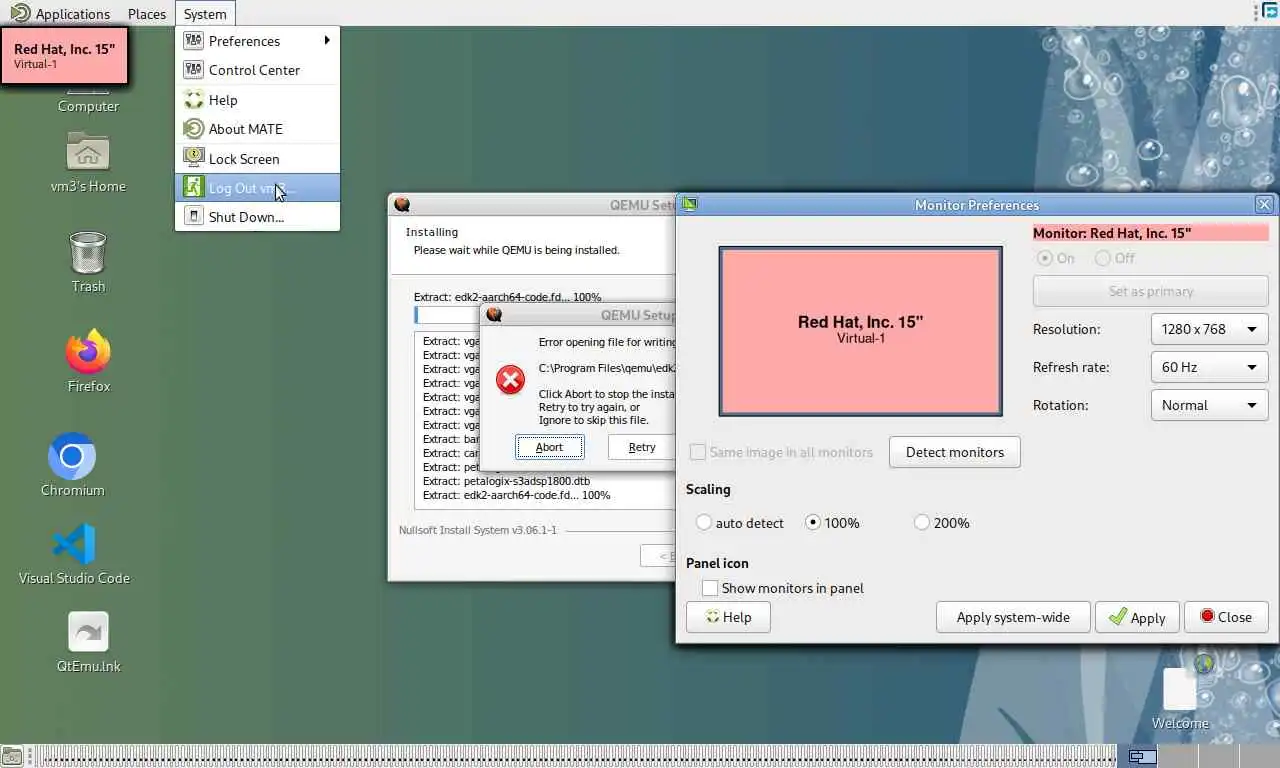Click the red error icon in QEMU dialog

510,380
